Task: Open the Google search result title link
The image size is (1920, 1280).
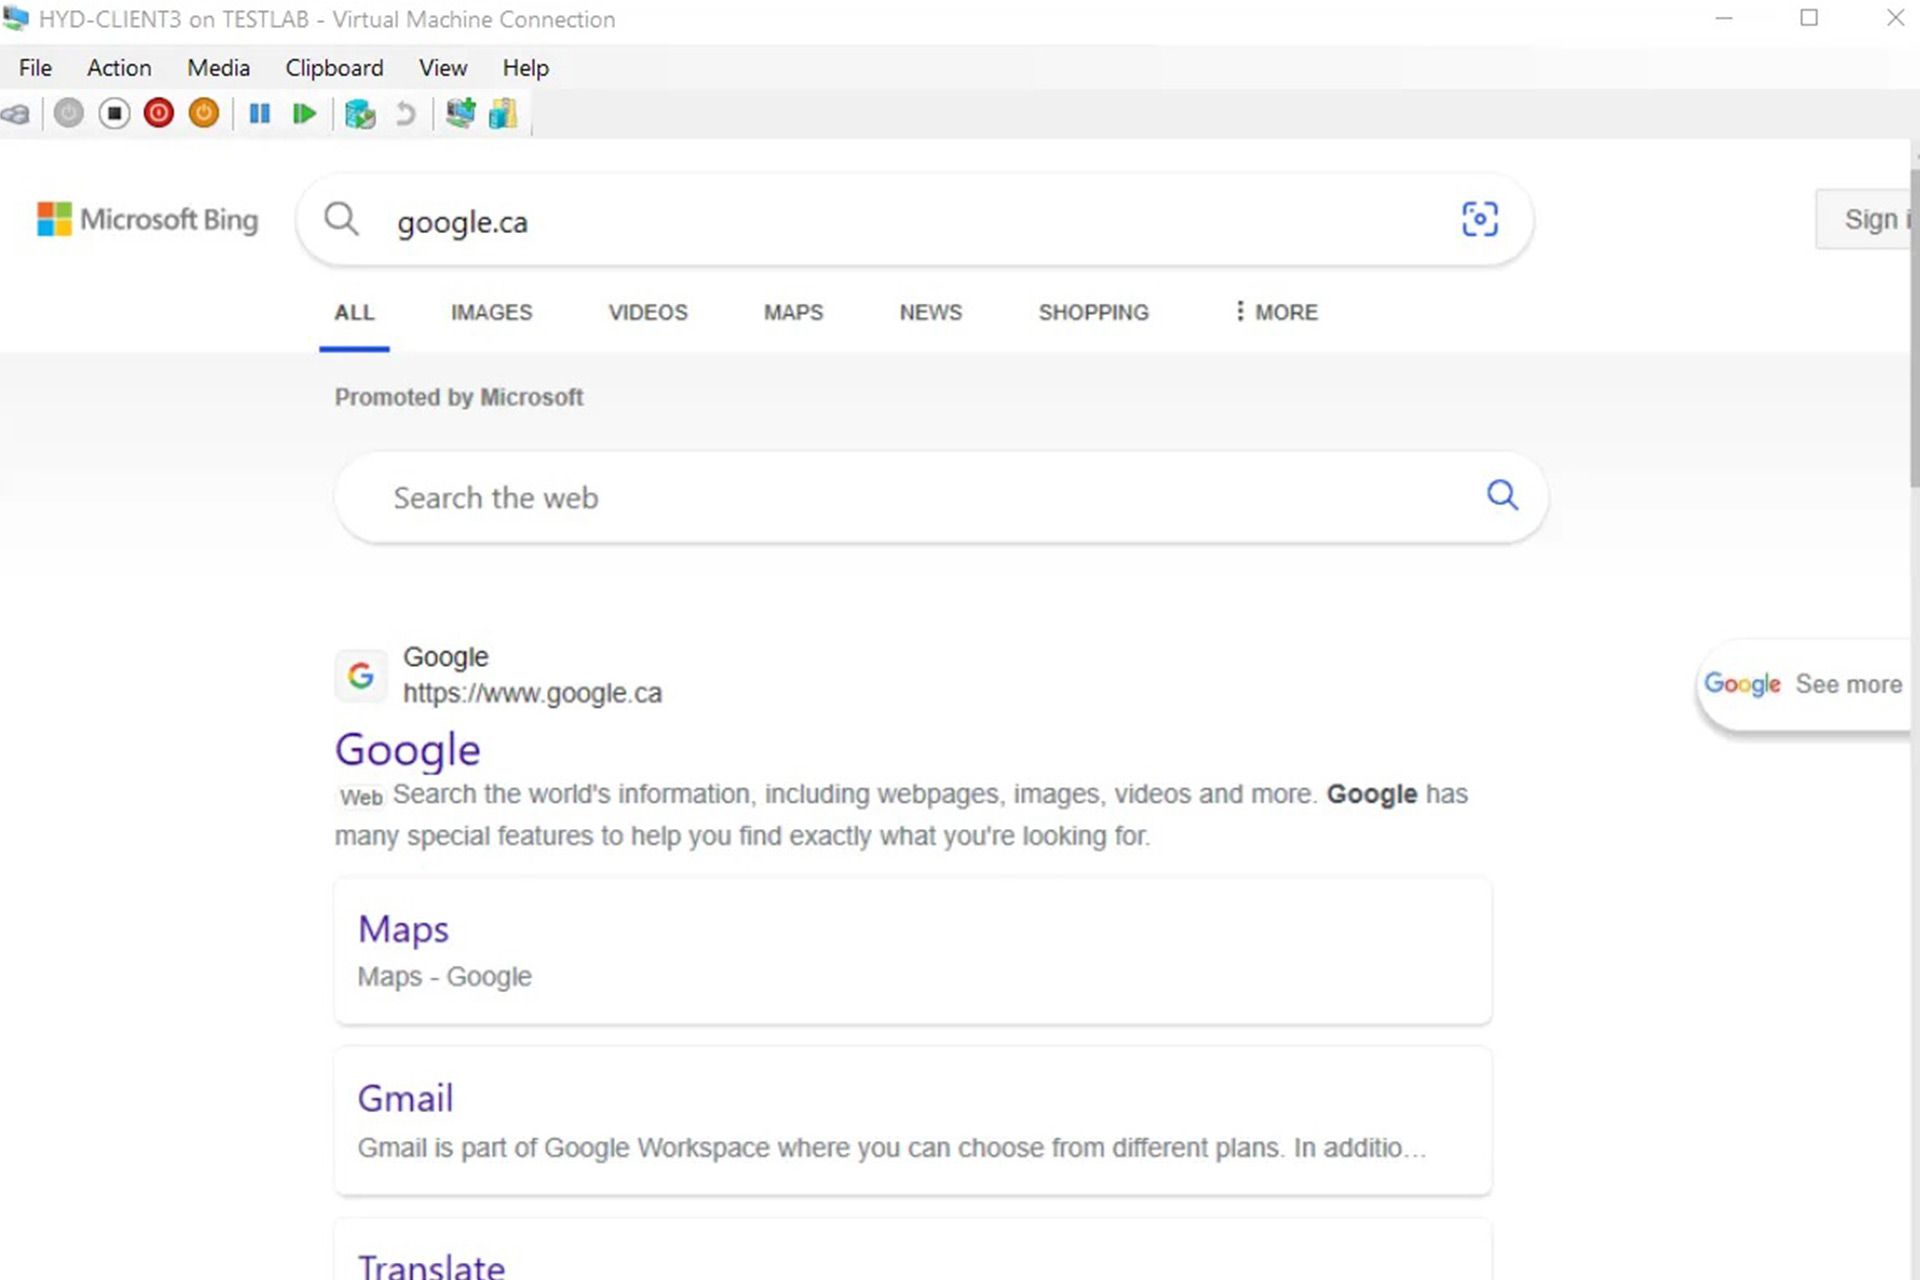Action: 407,750
